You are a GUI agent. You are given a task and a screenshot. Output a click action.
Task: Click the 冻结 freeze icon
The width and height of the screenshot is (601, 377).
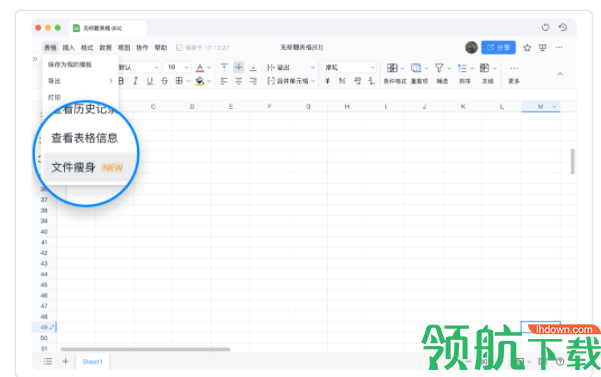coord(487,74)
